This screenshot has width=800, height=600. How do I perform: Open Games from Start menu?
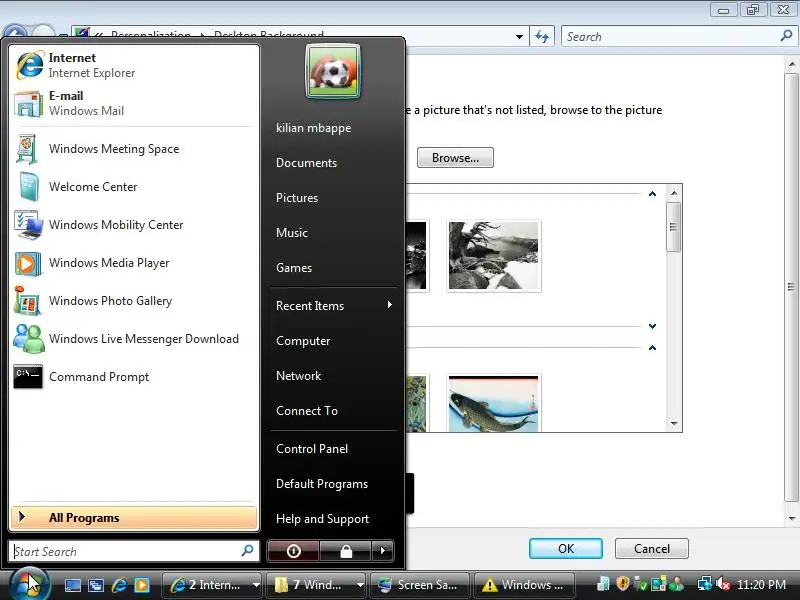(x=294, y=268)
